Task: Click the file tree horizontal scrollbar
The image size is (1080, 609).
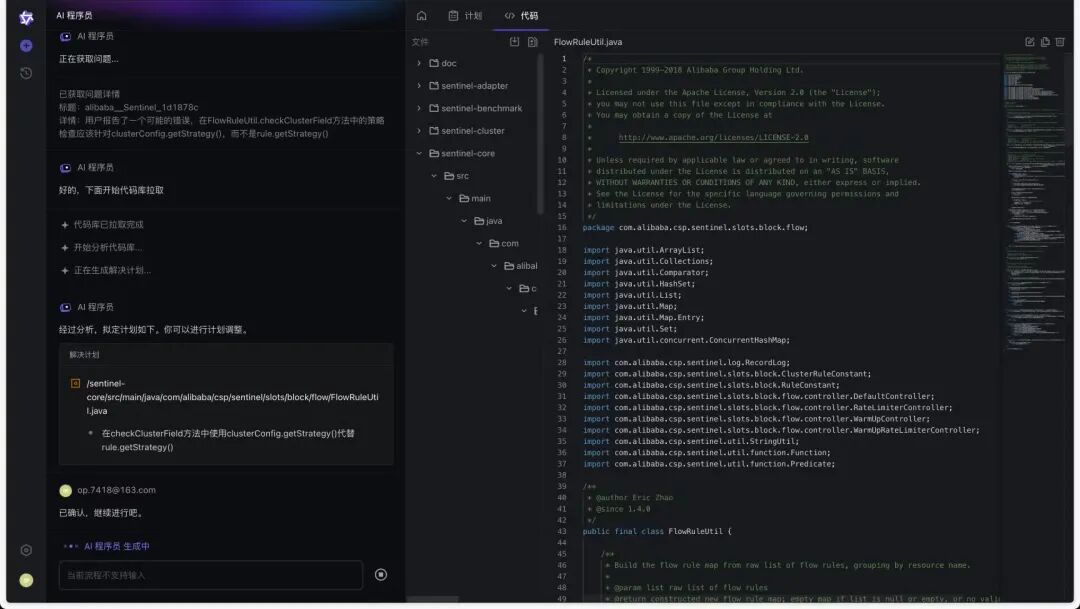Action: tap(433, 599)
